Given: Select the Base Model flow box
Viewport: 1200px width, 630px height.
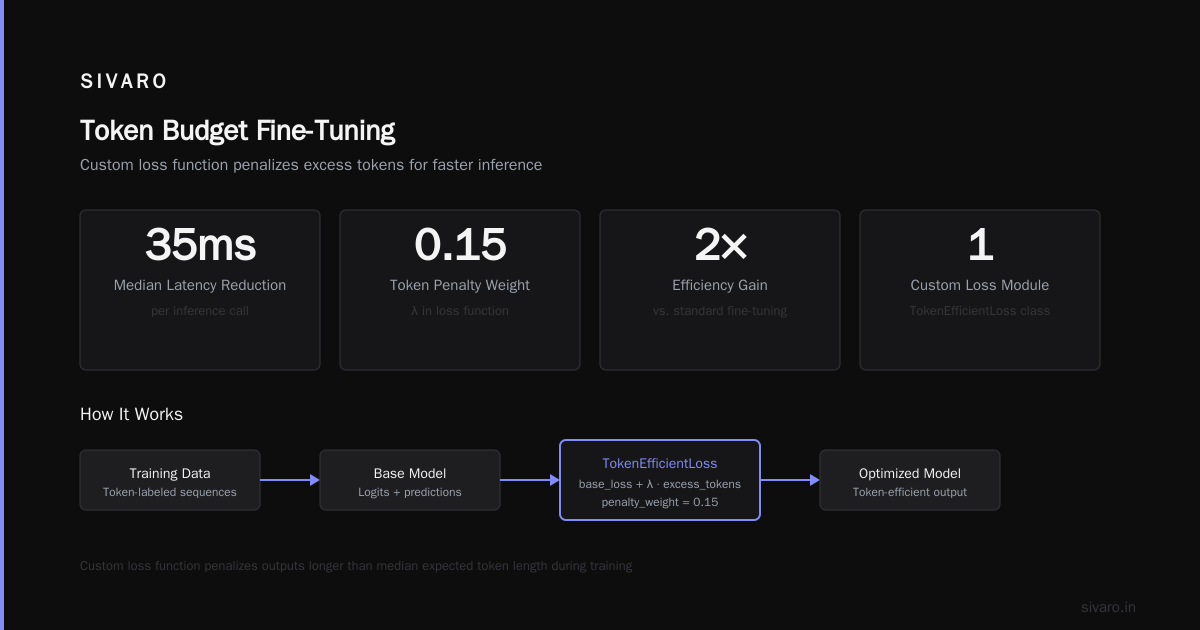Looking at the screenshot, I should (410, 480).
